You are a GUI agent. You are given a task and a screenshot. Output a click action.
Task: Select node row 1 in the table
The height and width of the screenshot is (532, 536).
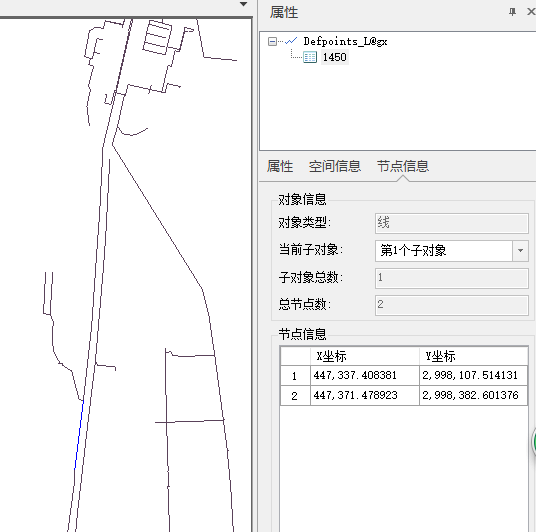point(404,376)
